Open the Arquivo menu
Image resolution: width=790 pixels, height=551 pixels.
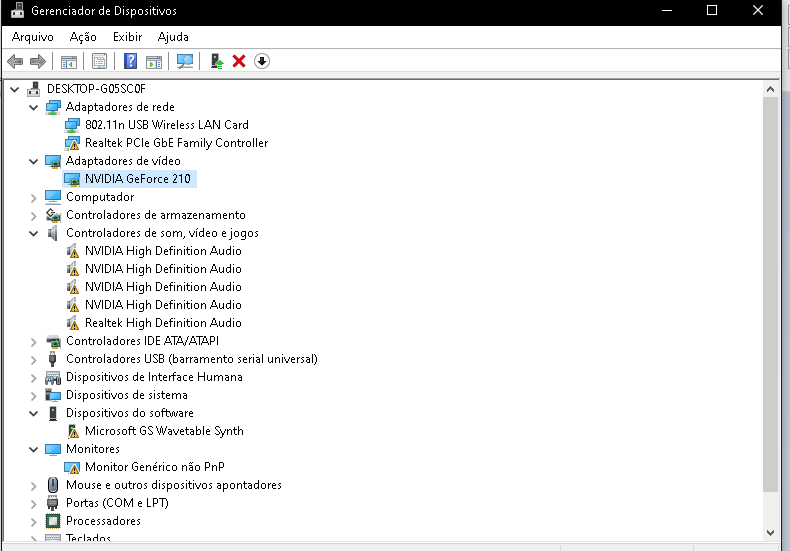33,37
